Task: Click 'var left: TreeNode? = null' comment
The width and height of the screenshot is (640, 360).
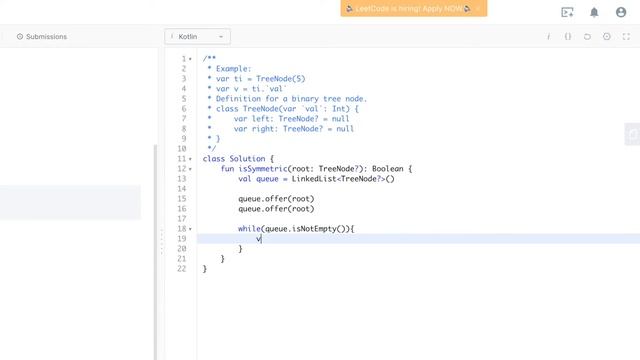Action: click(x=291, y=119)
